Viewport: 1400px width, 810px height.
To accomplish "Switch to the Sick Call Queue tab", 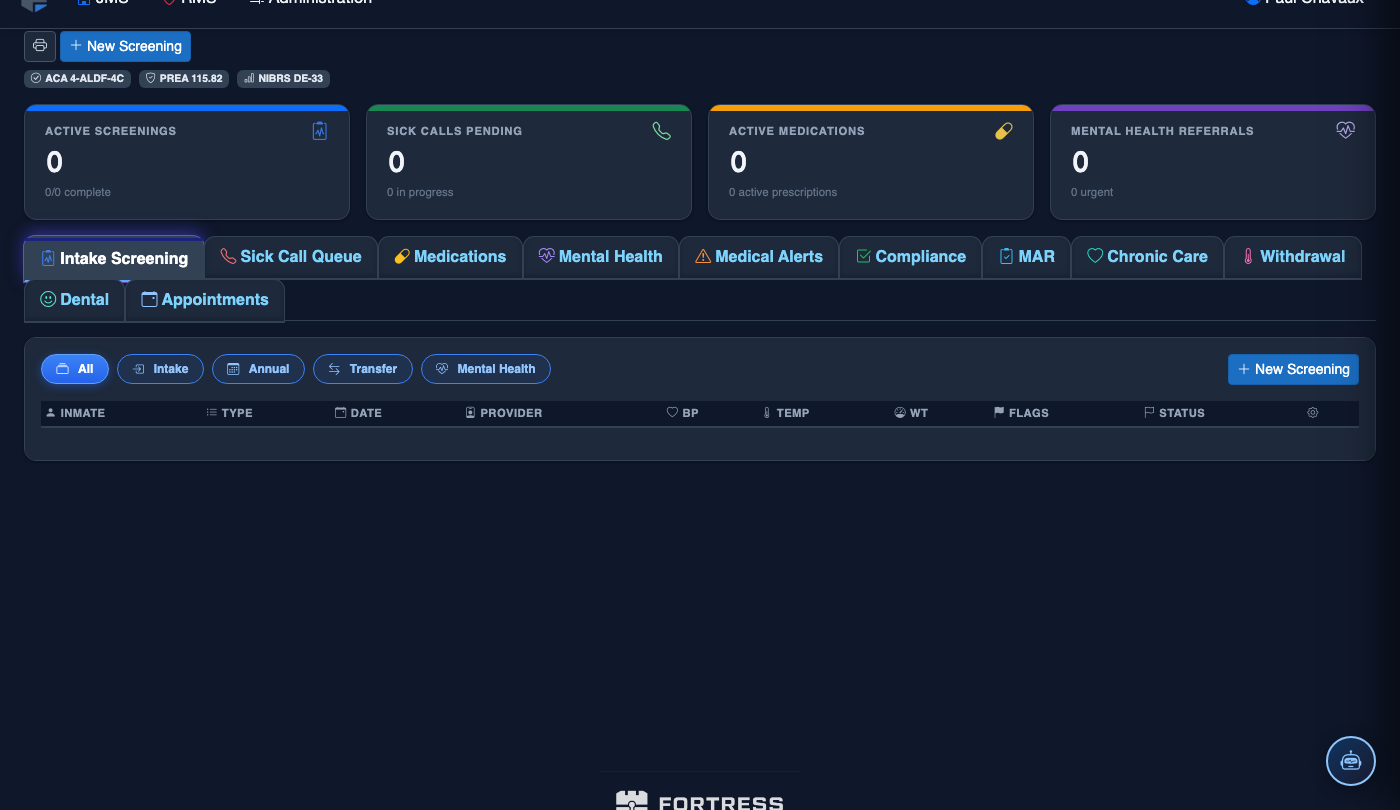I will click(x=291, y=257).
